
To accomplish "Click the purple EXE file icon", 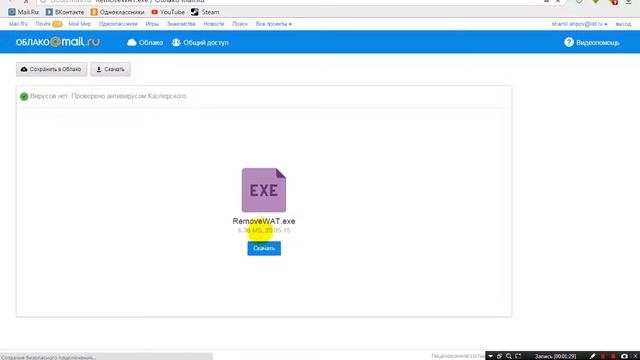I will point(264,190).
